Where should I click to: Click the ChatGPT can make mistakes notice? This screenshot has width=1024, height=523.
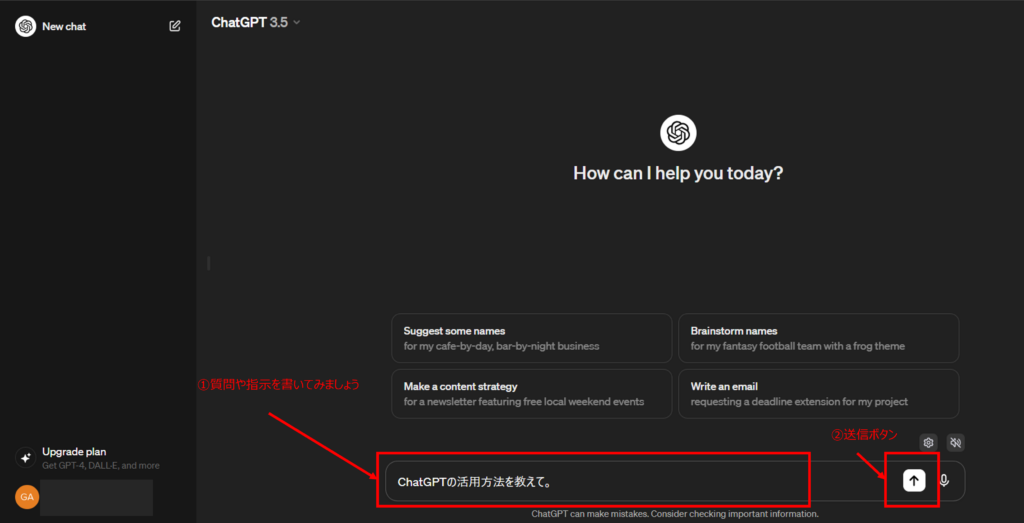coord(675,514)
